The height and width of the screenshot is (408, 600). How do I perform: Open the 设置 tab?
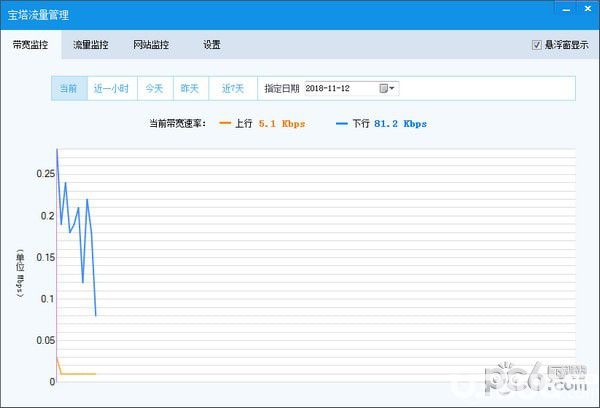click(x=212, y=45)
